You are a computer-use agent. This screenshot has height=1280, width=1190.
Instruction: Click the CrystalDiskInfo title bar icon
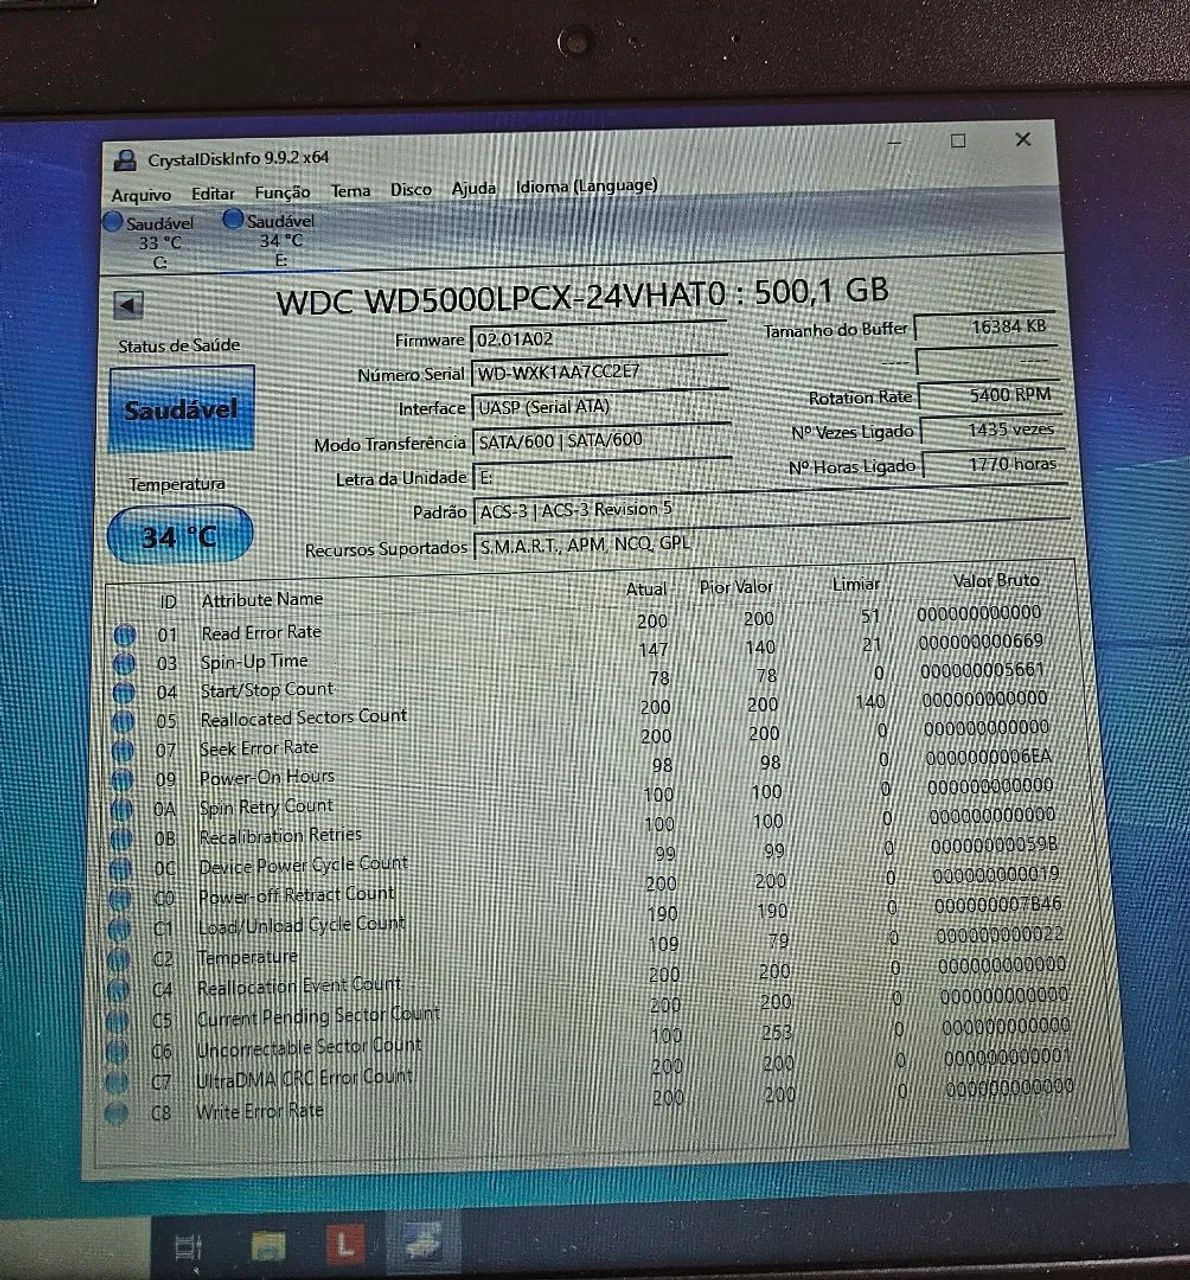(x=126, y=159)
